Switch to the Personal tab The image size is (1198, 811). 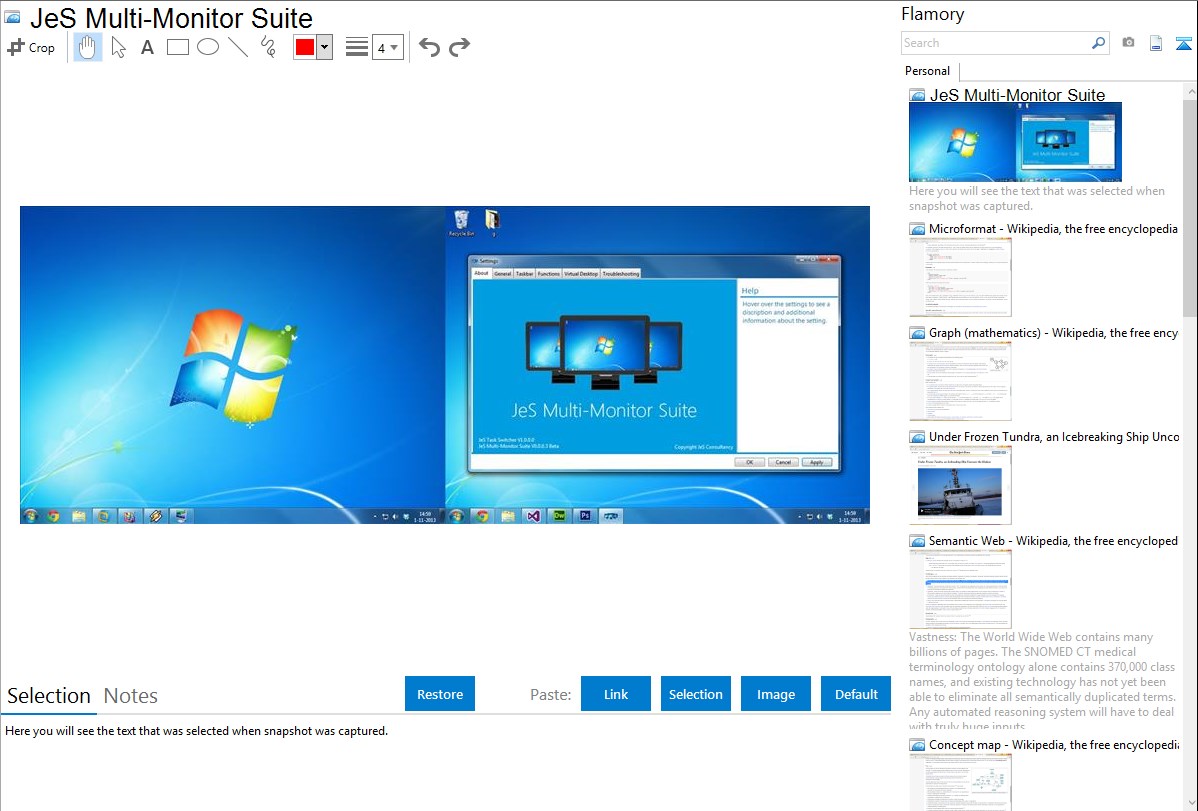(928, 71)
